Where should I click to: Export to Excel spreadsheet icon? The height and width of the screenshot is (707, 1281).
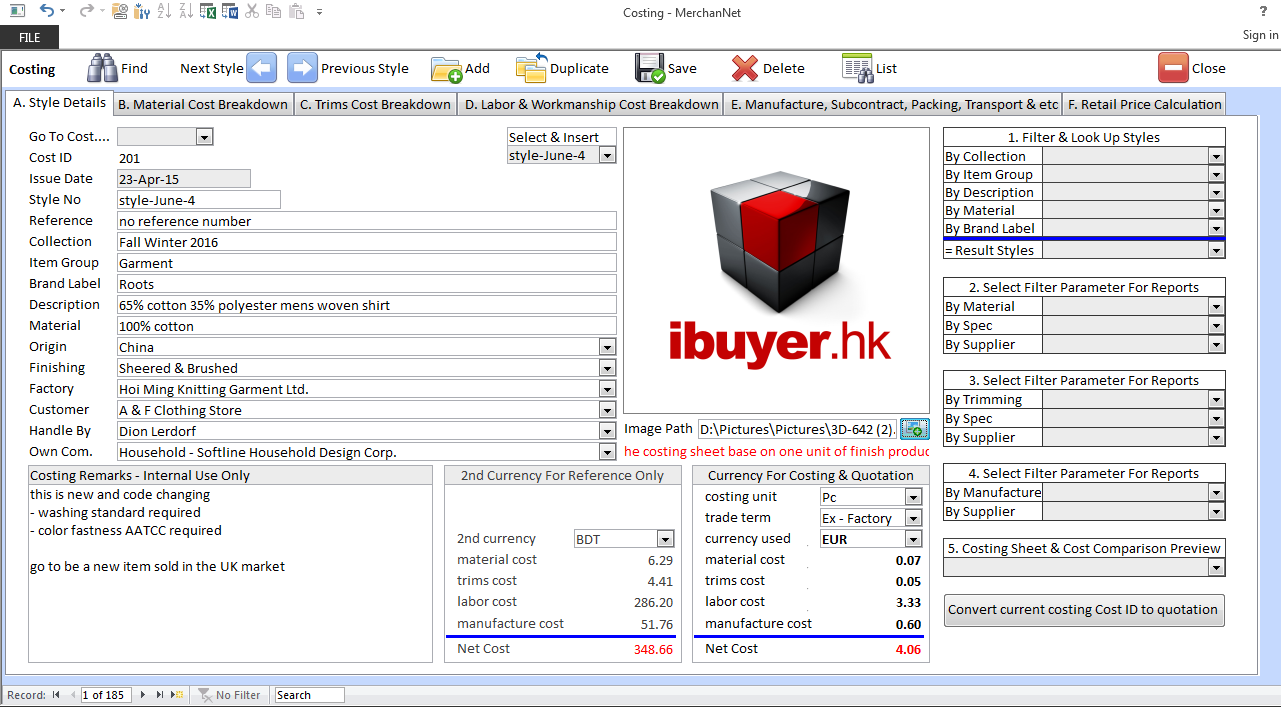tap(208, 11)
